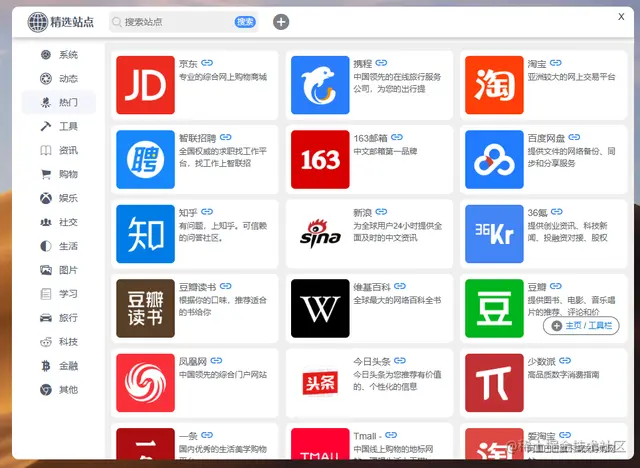
Task: Select the 热门 category
Action: 59,102
